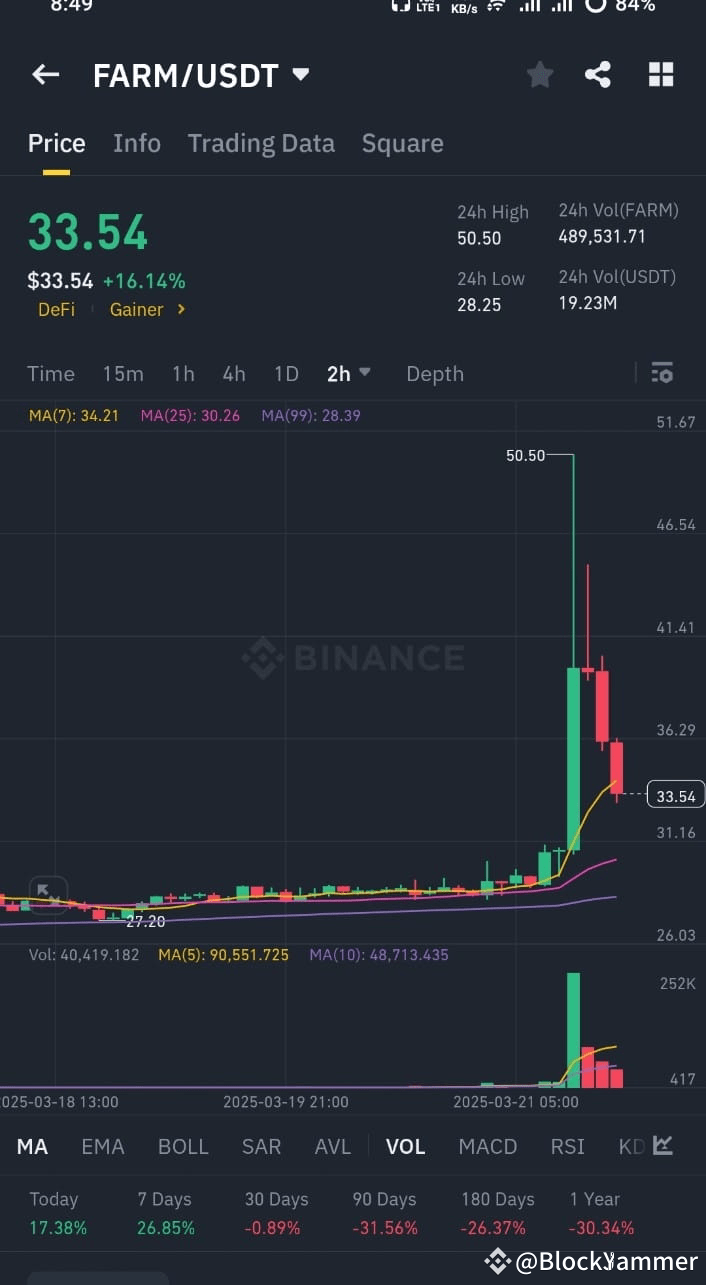Enable the MACD indicator
This screenshot has width=706, height=1285.
click(x=488, y=1146)
